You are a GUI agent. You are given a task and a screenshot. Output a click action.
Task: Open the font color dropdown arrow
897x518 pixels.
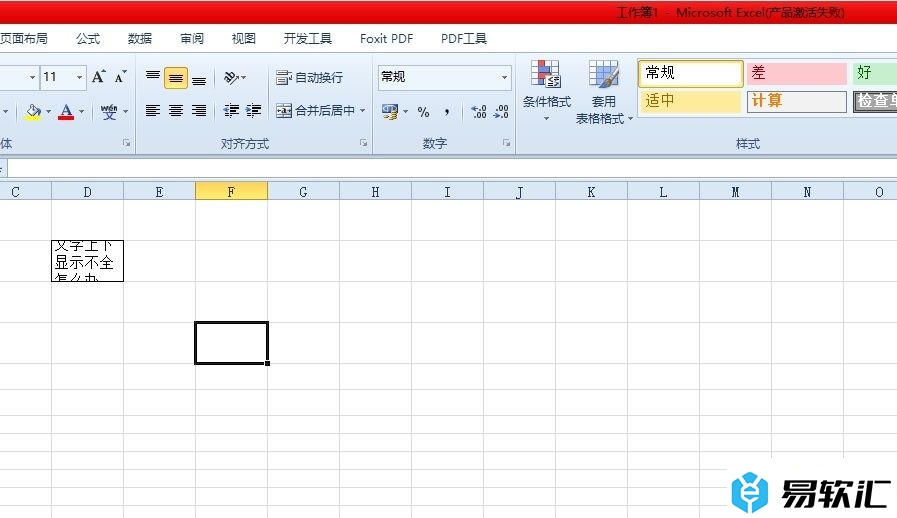(x=82, y=112)
